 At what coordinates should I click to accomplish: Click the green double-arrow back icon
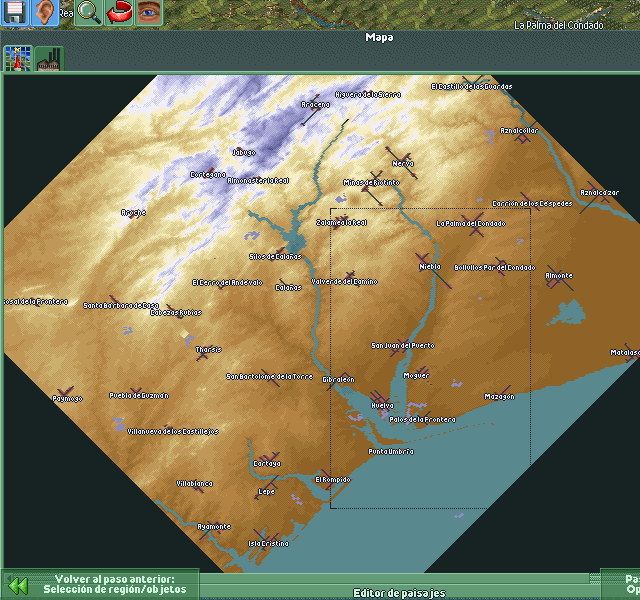point(17,585)
